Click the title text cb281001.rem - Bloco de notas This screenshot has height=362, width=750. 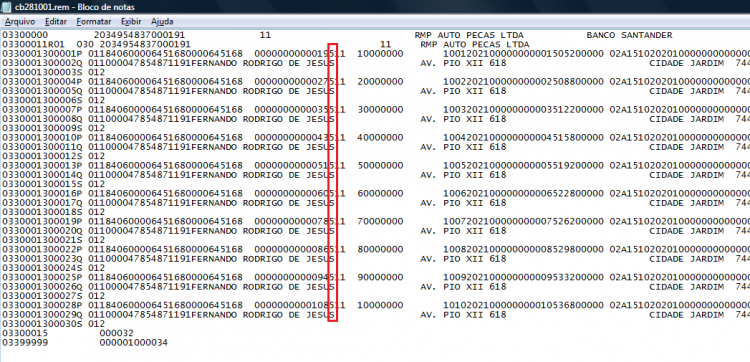75,7
